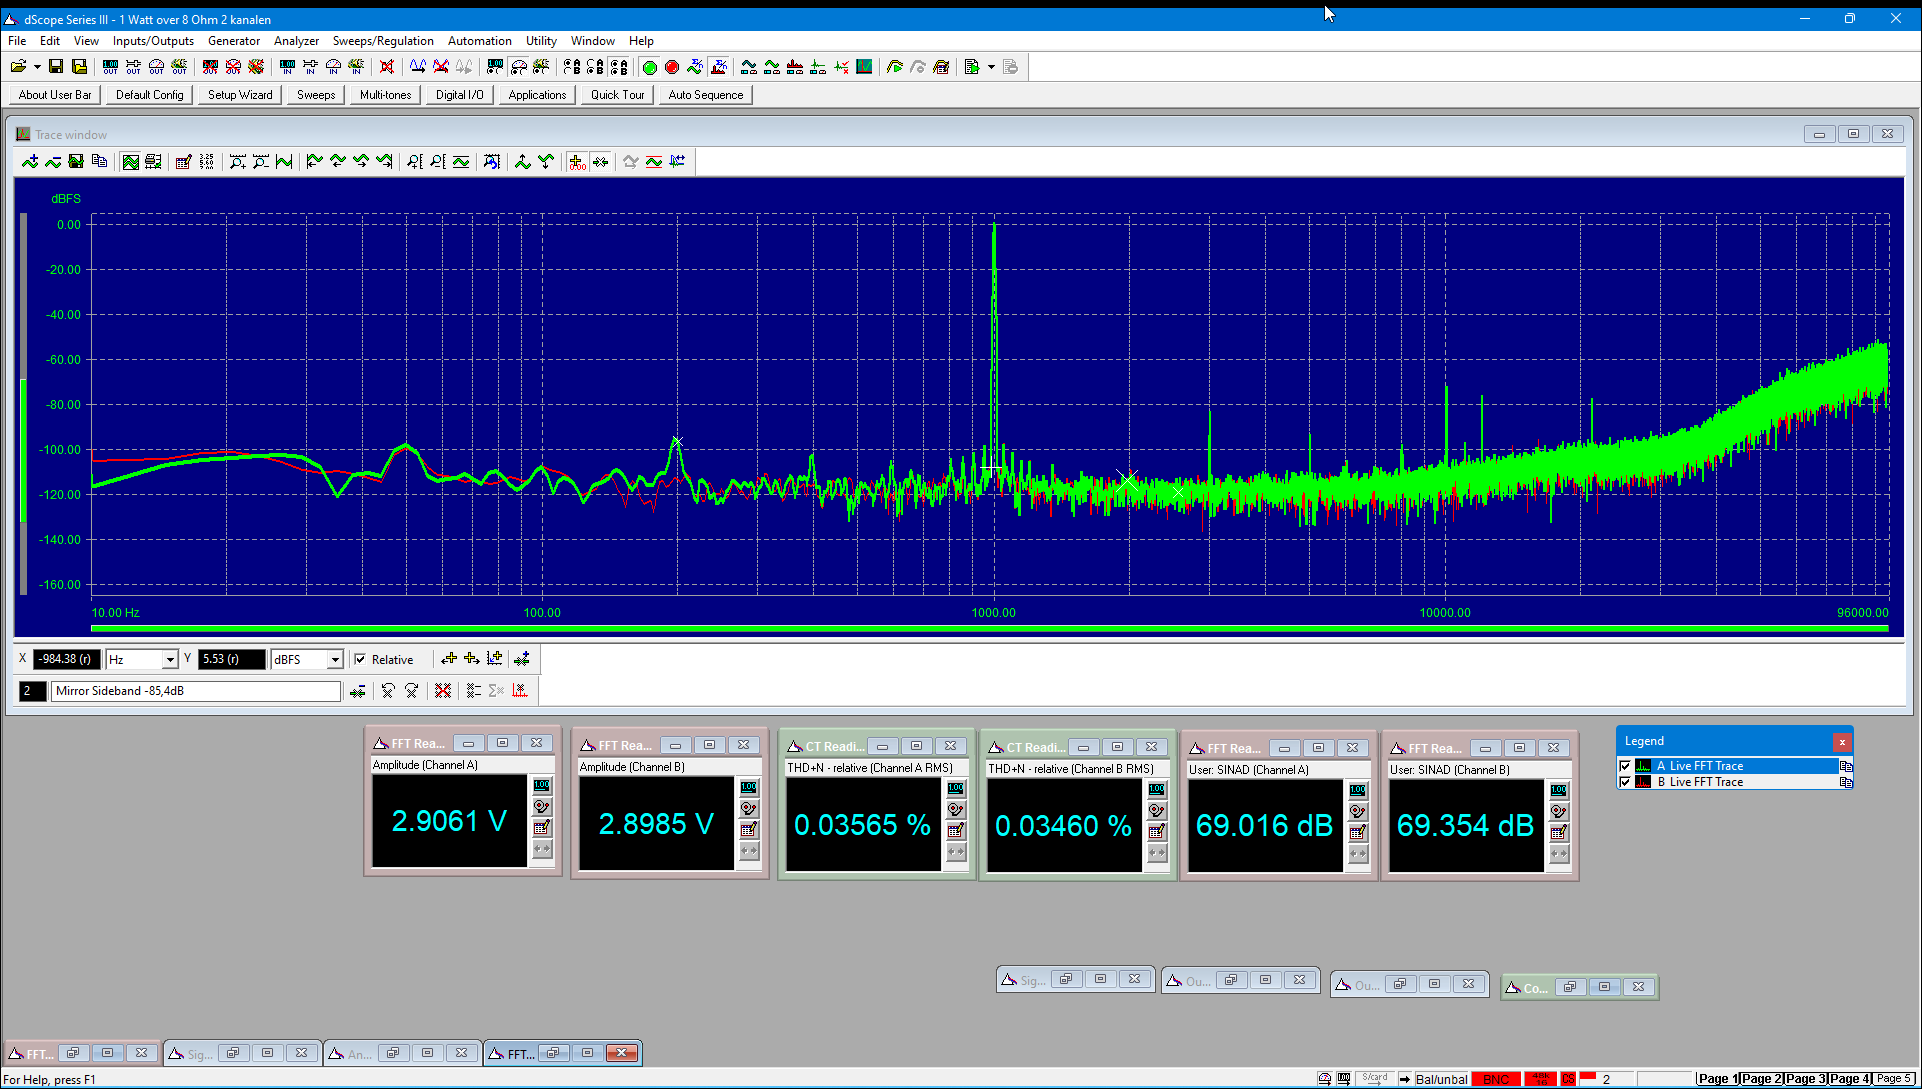Close the Legend panel with red X
The image size is (1922, 1089).
point(1841,741)
